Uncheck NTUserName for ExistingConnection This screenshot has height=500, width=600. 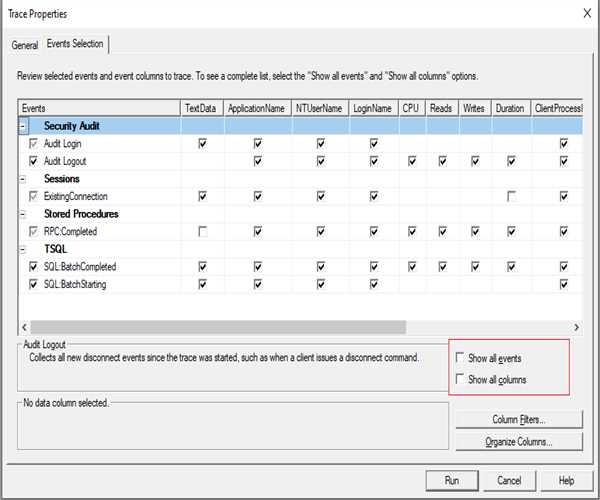(x=321, y=196)
